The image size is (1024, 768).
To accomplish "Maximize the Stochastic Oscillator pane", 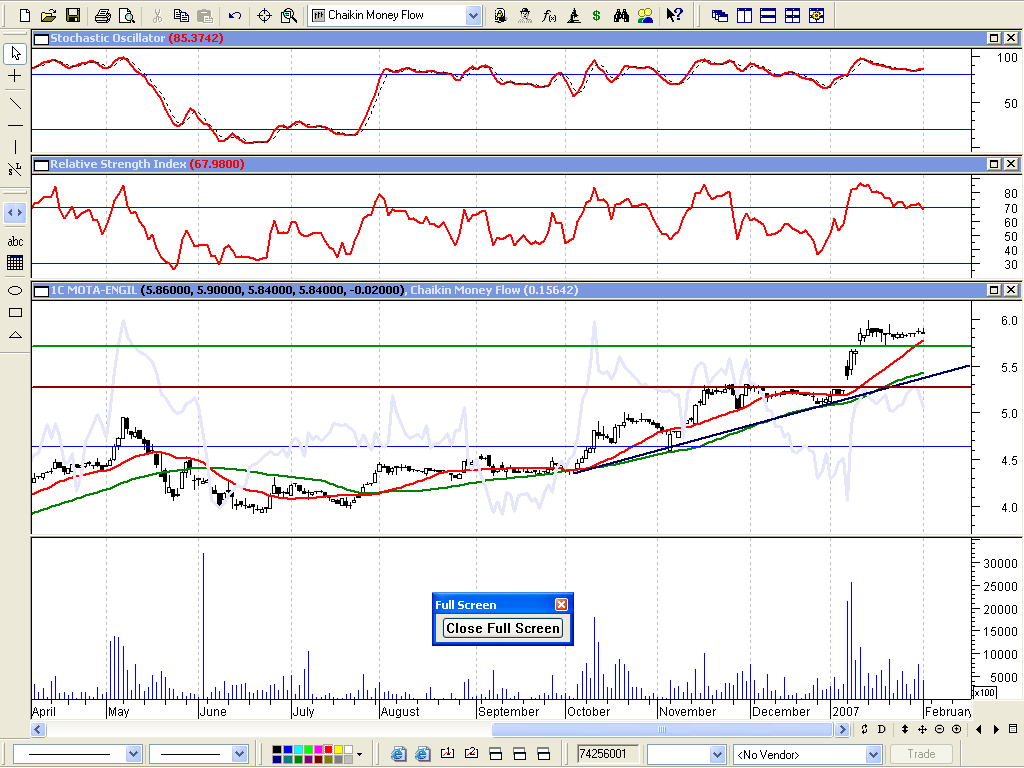I will click(x=994, y=38).
